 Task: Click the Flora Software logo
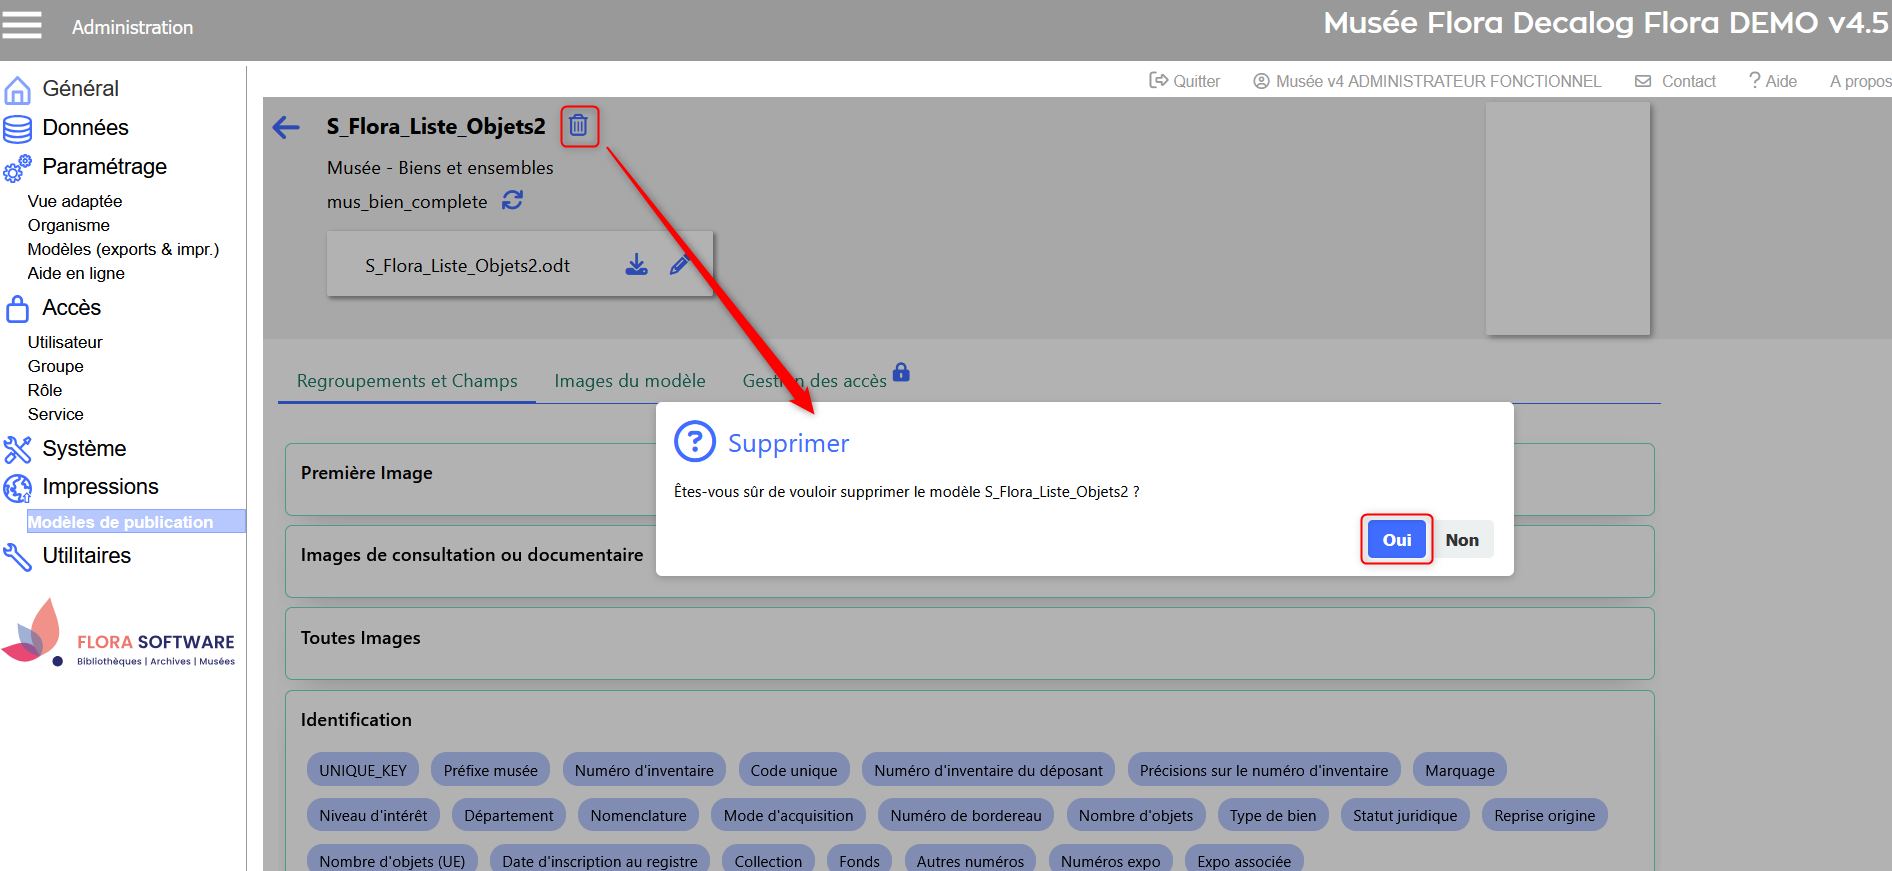coord(120,635)
